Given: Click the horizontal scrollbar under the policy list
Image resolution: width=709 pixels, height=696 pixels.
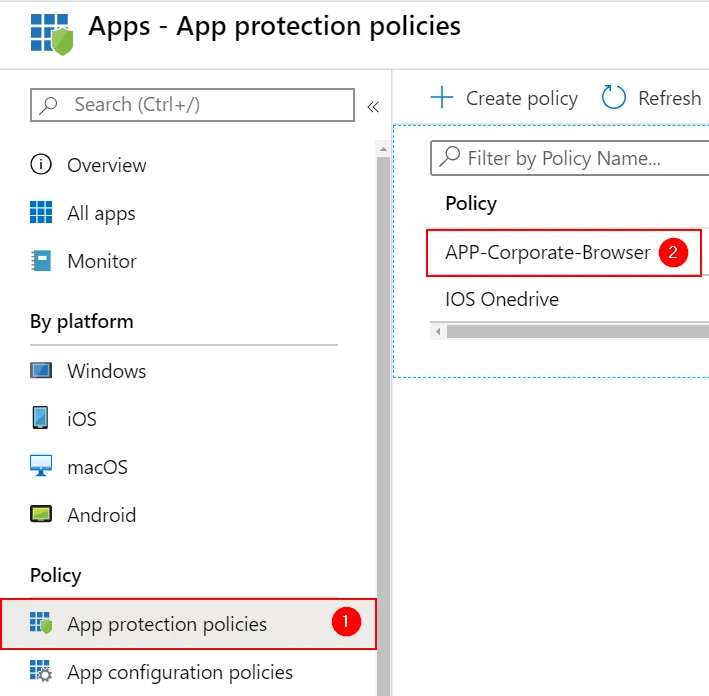Looking at the screenshot, I should pyautogui.click(x=578, y=331).
